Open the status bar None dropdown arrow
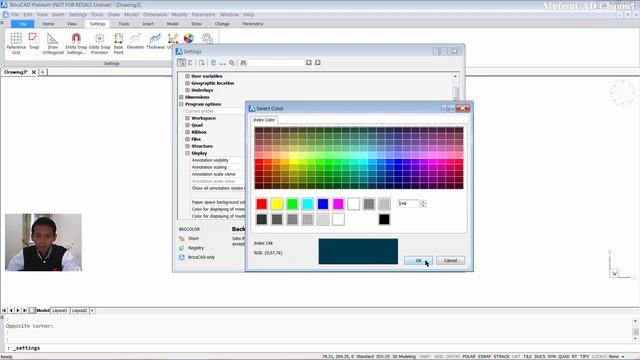Image resolution: width=640 pixels, height=360 pixels. pyautogui.click(x=623, y=356)
